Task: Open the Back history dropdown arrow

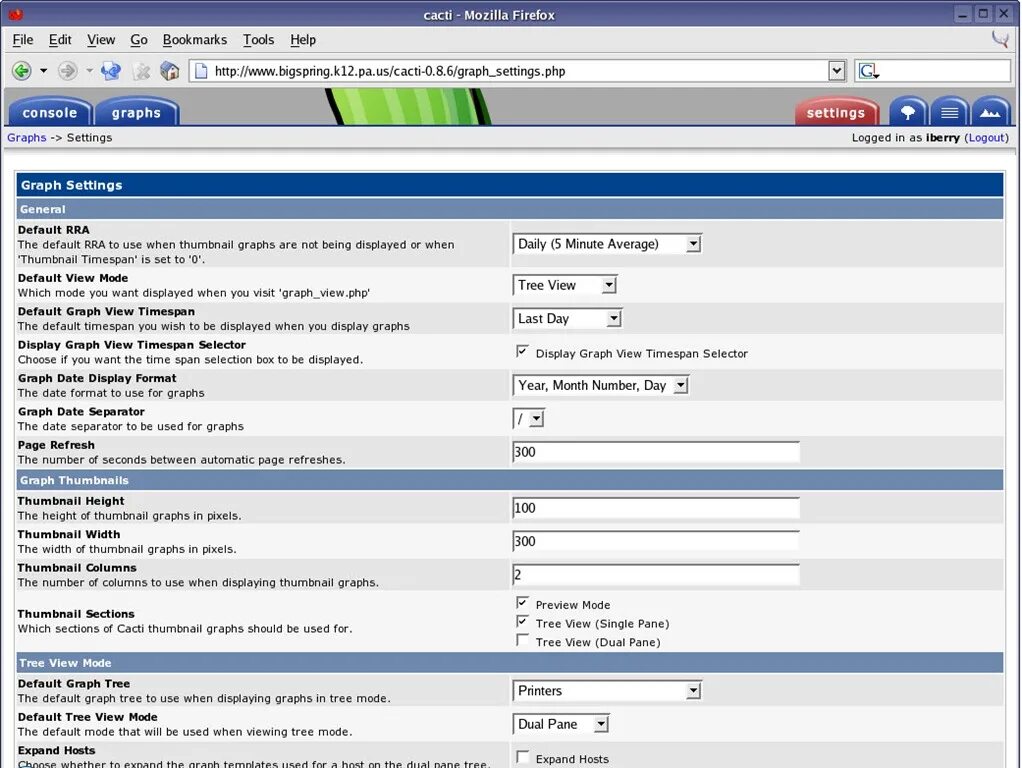Action: 44,70
